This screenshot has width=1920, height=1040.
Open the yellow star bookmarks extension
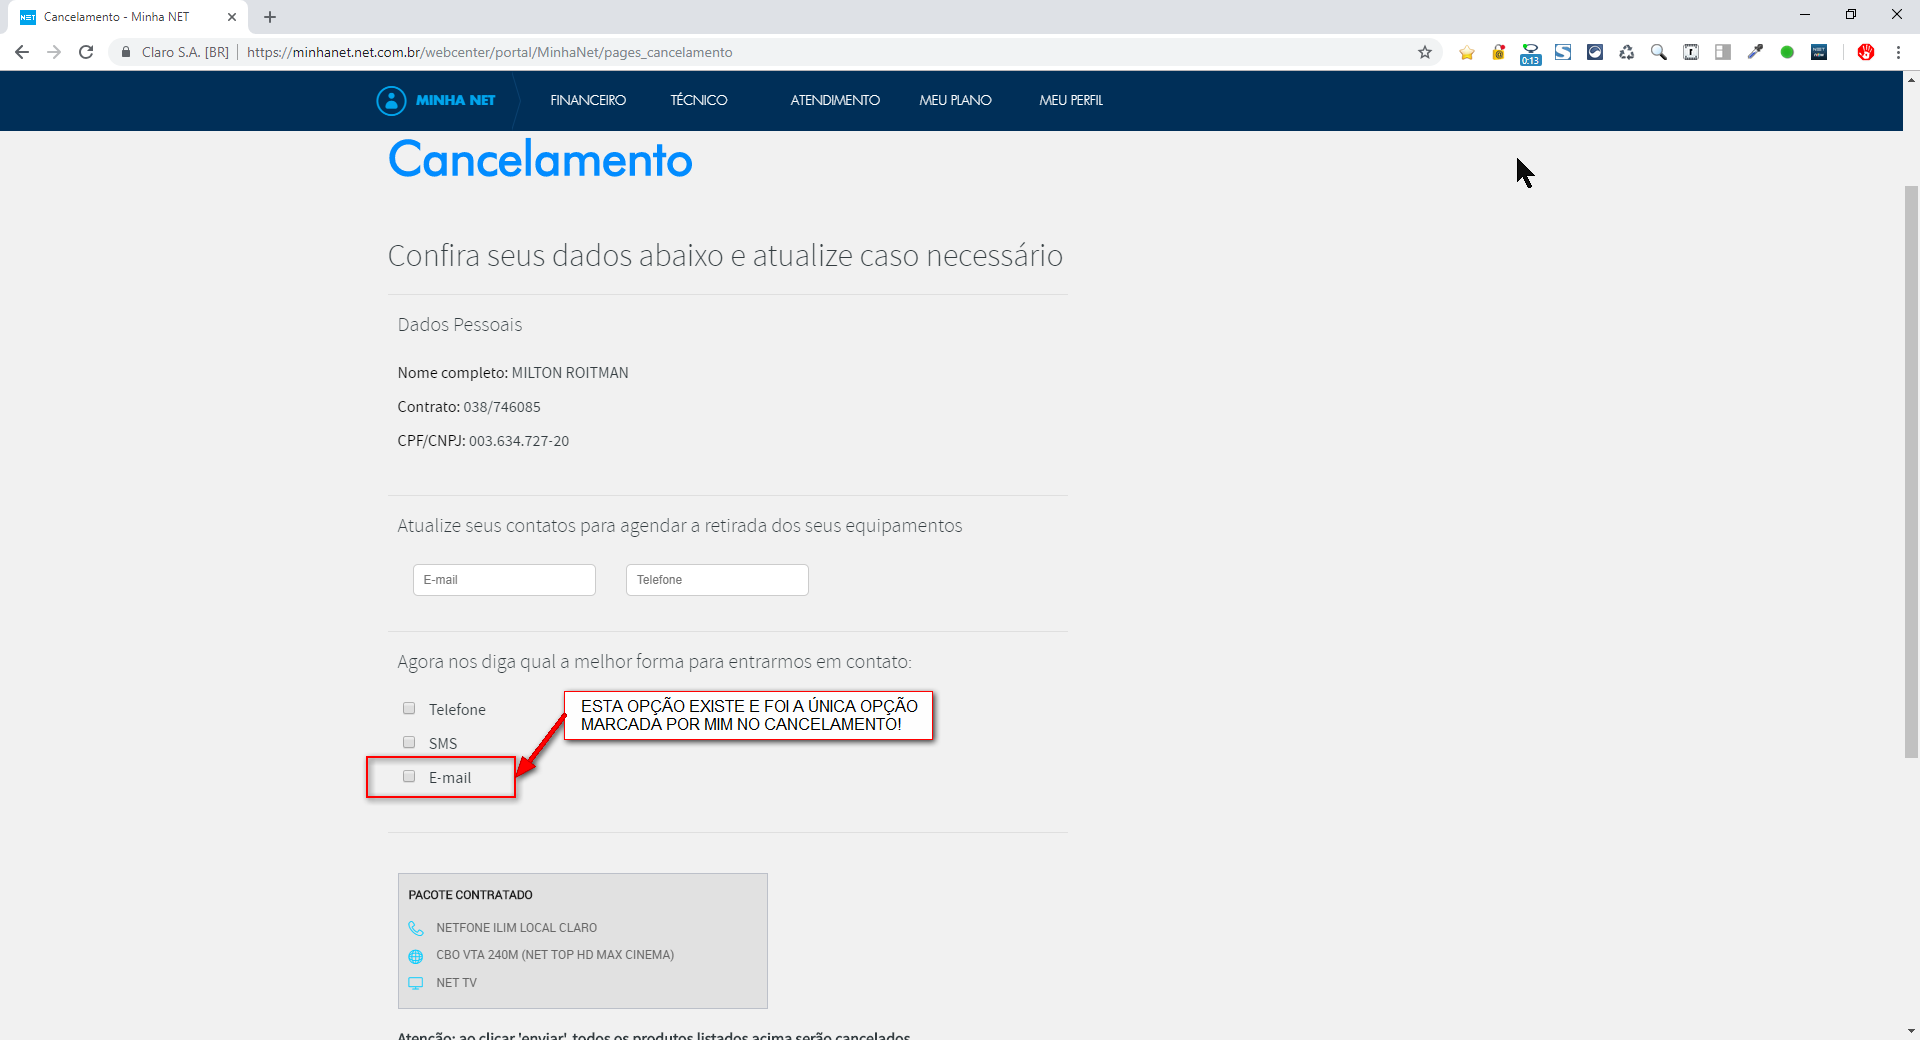pos(1467,52)
